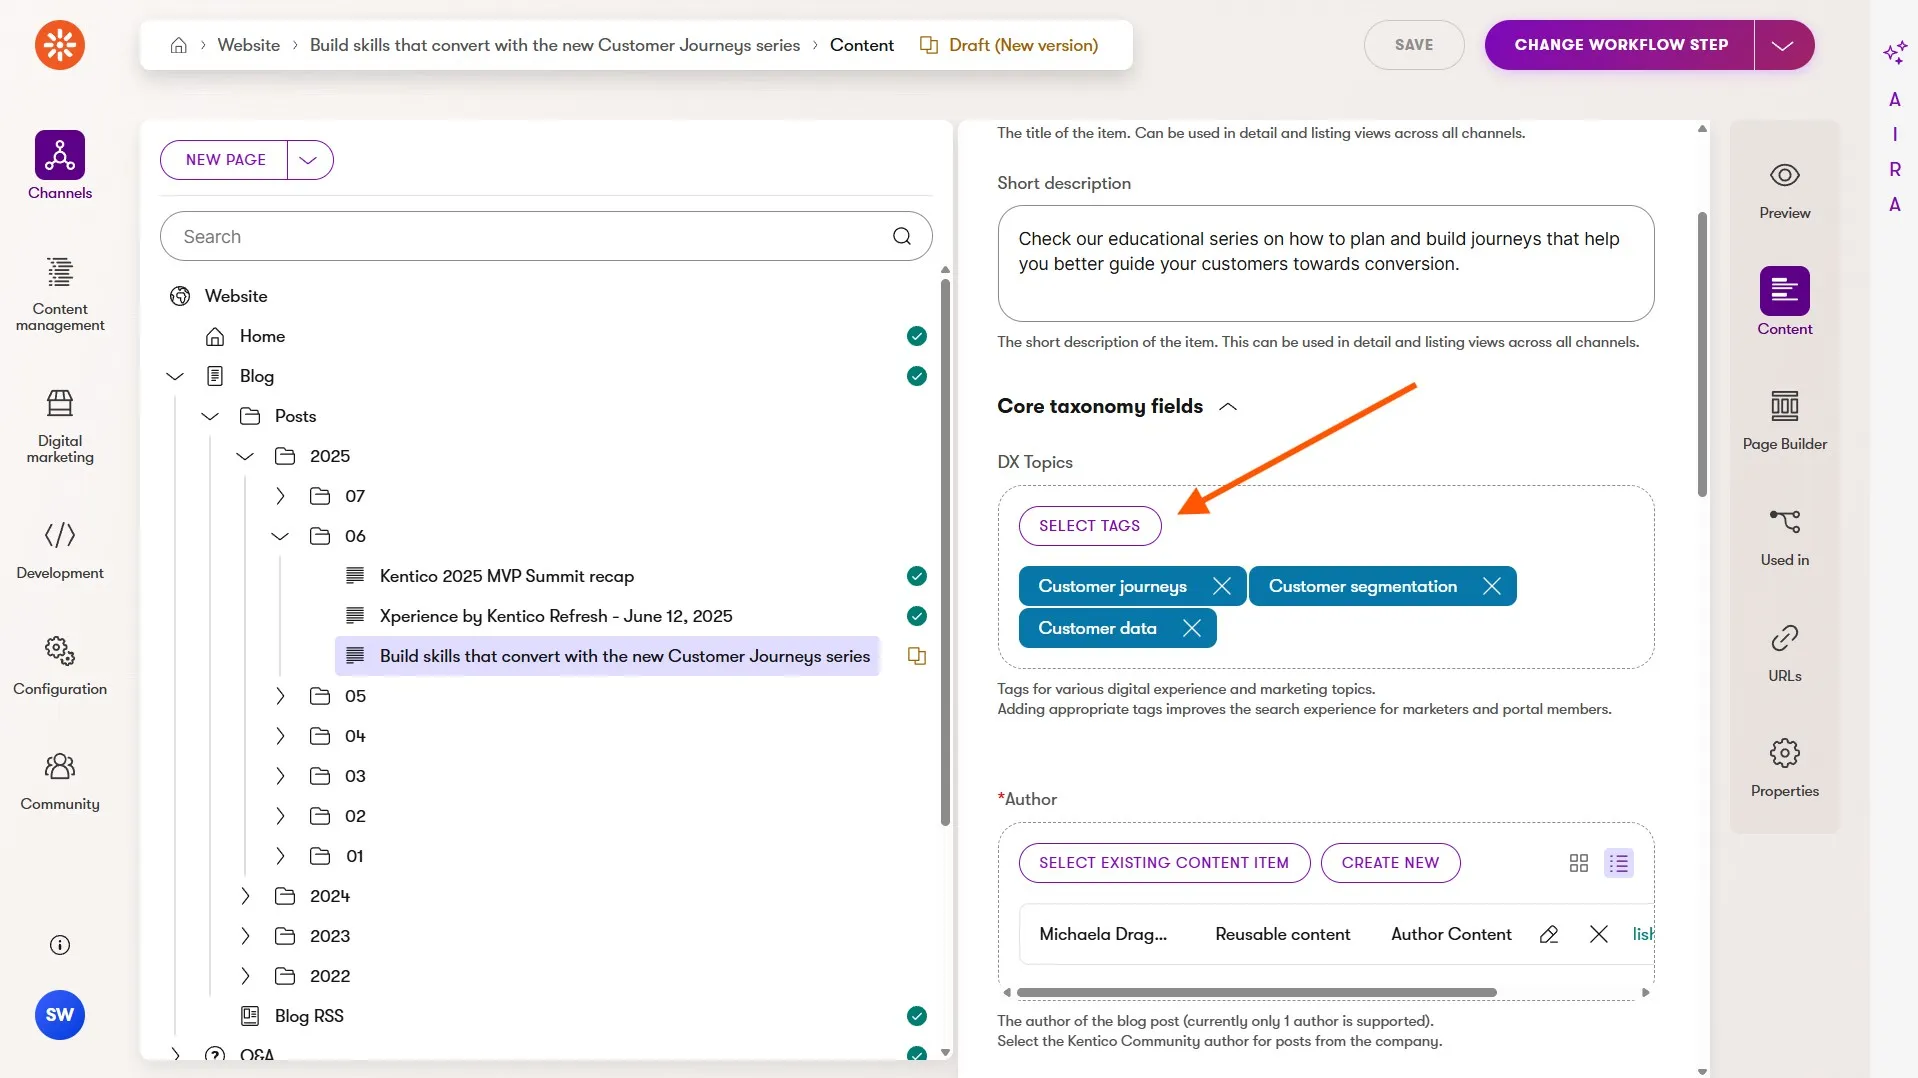Image resolution: width=1918 pixels, height=1078 pixels.
Task: Remove the Customer data tag
Action: pos(1192,628)
